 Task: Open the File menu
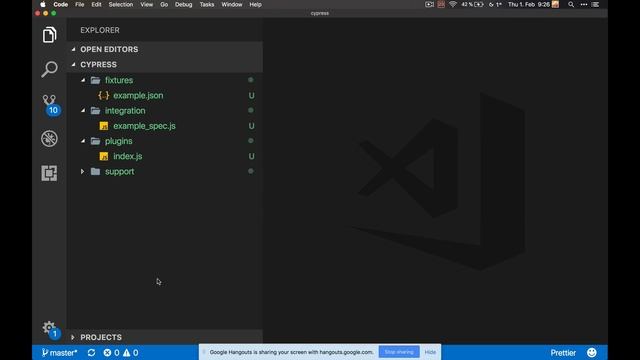click(x=80, y=4)
